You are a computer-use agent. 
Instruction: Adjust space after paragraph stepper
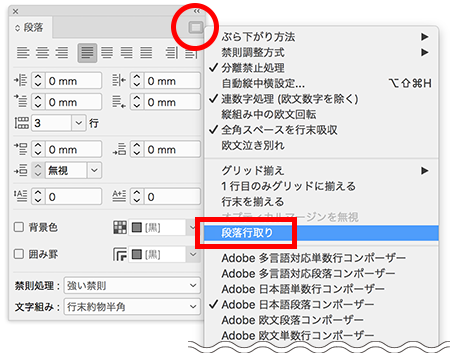point(137,149)
